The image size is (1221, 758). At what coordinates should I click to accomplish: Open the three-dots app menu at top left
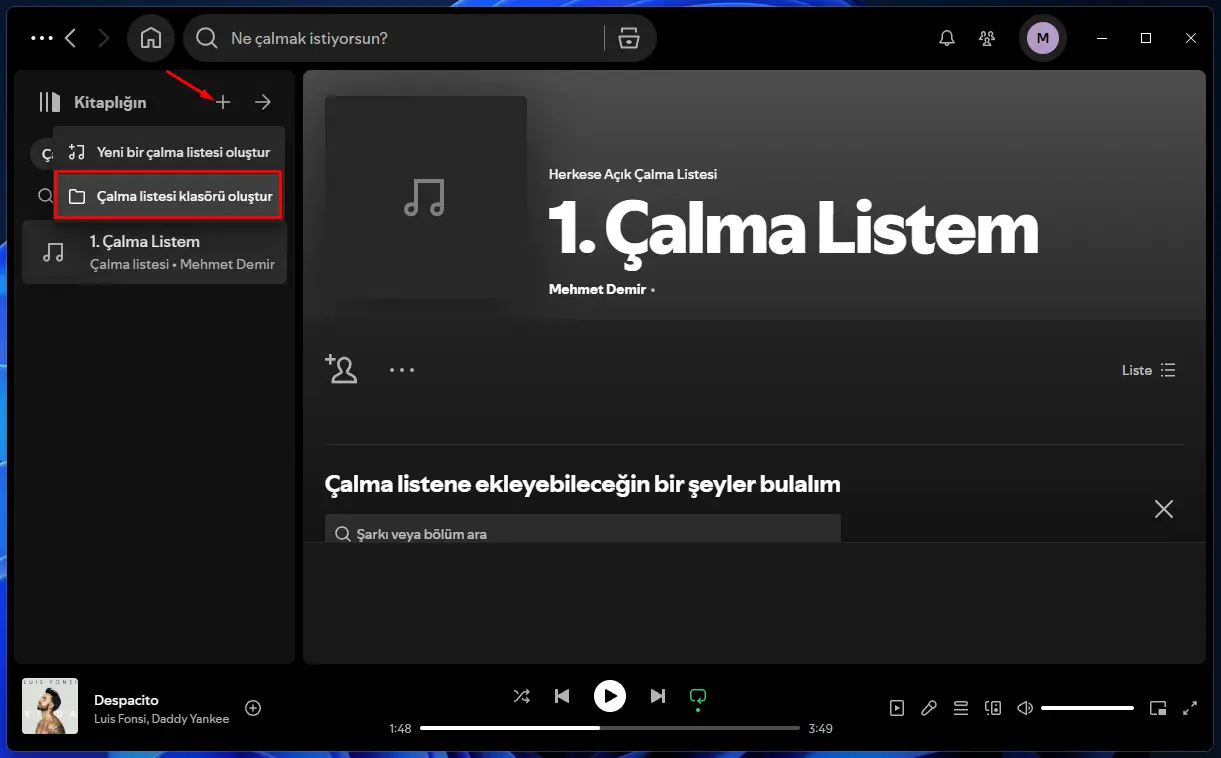41,38
